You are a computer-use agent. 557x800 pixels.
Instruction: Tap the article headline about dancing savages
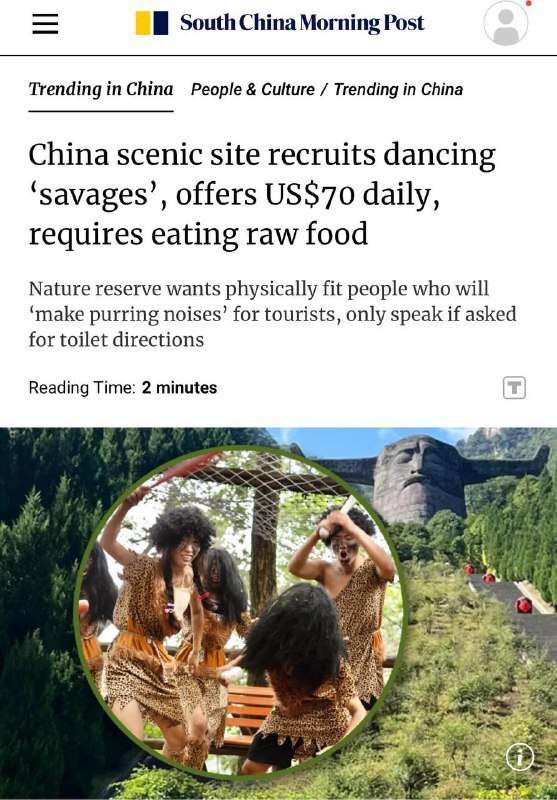[x=262, y=194]
